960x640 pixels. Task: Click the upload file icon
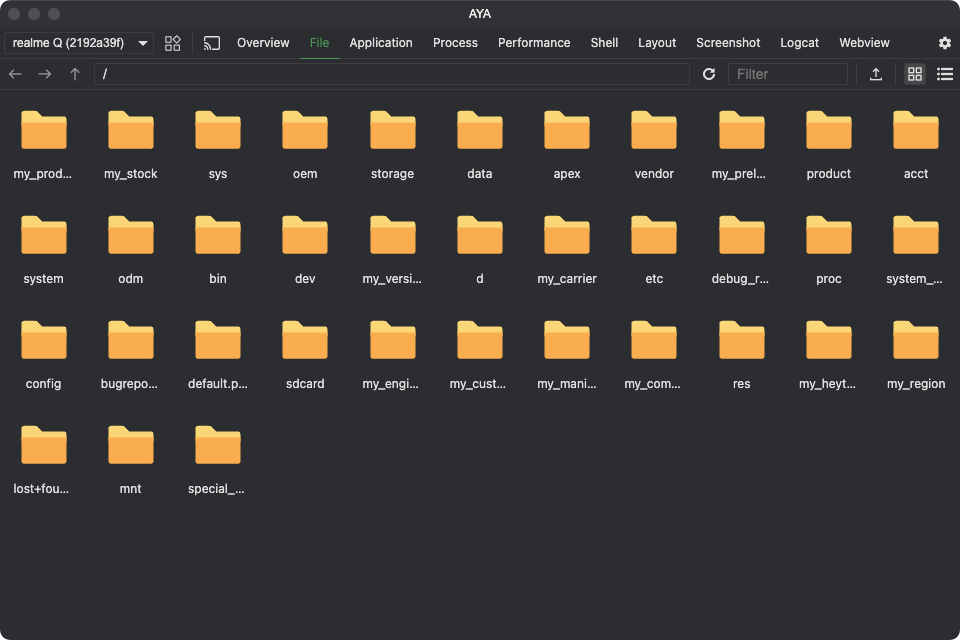pos(876,74)
